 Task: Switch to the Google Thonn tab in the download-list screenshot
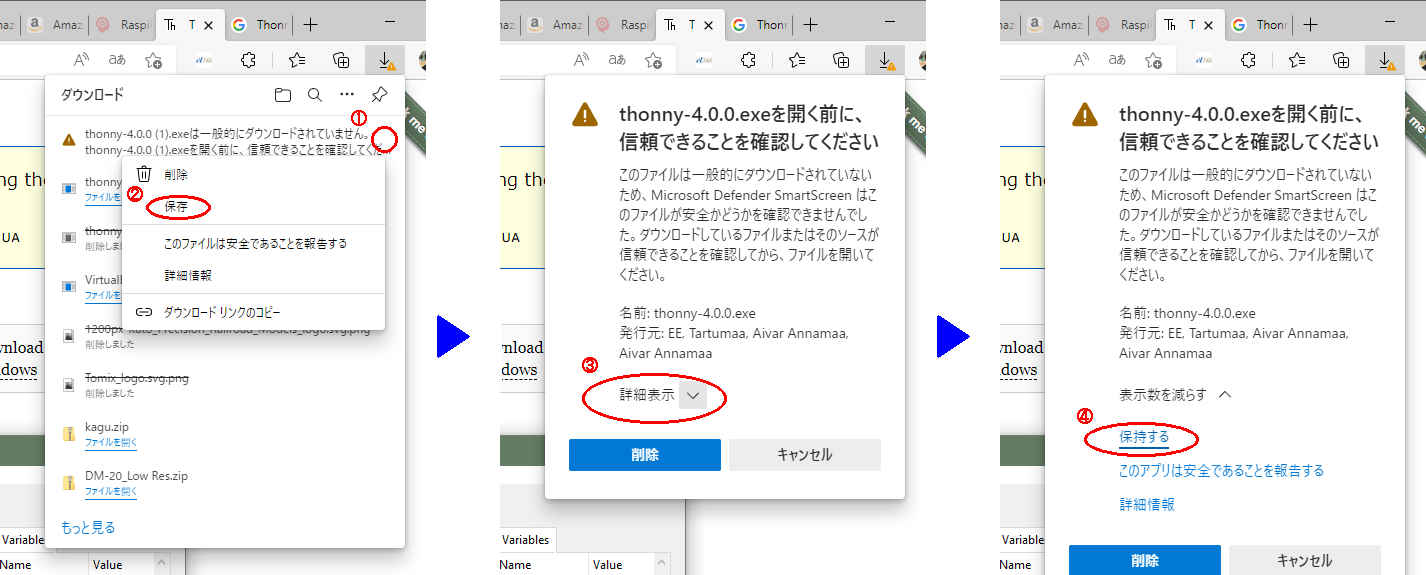click(x=257, y=25)
